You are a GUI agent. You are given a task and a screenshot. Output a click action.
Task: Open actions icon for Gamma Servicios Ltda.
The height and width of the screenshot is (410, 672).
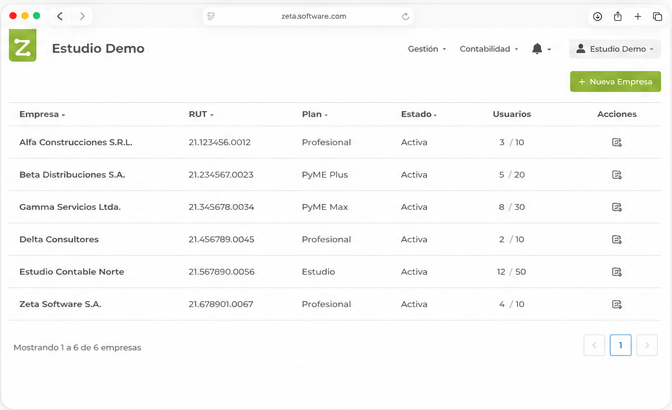(x=617, y=207)
